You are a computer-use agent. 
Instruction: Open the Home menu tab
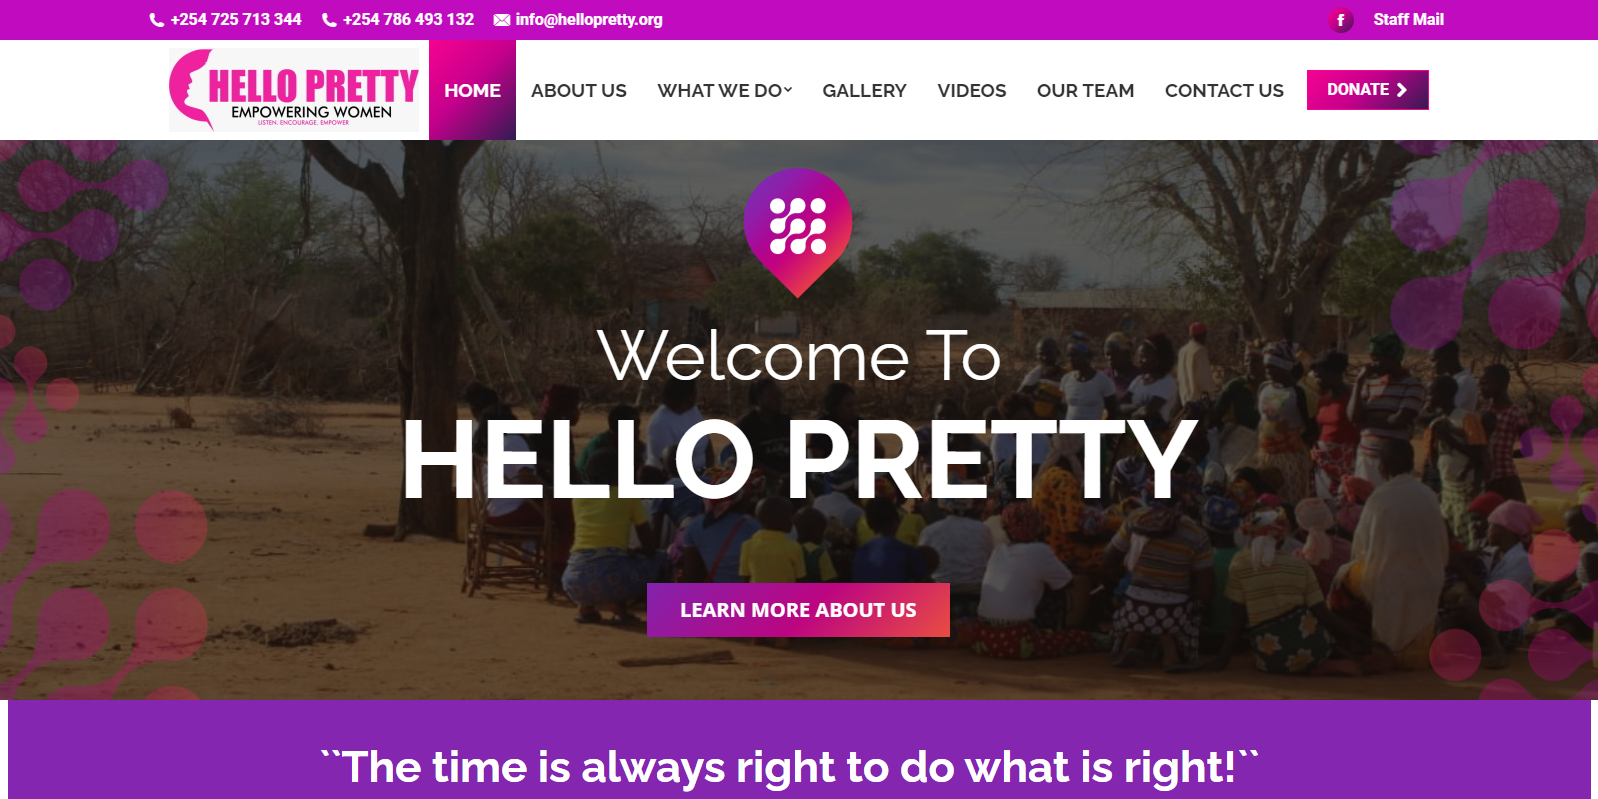pyautogui.click(x=472, y=91)
